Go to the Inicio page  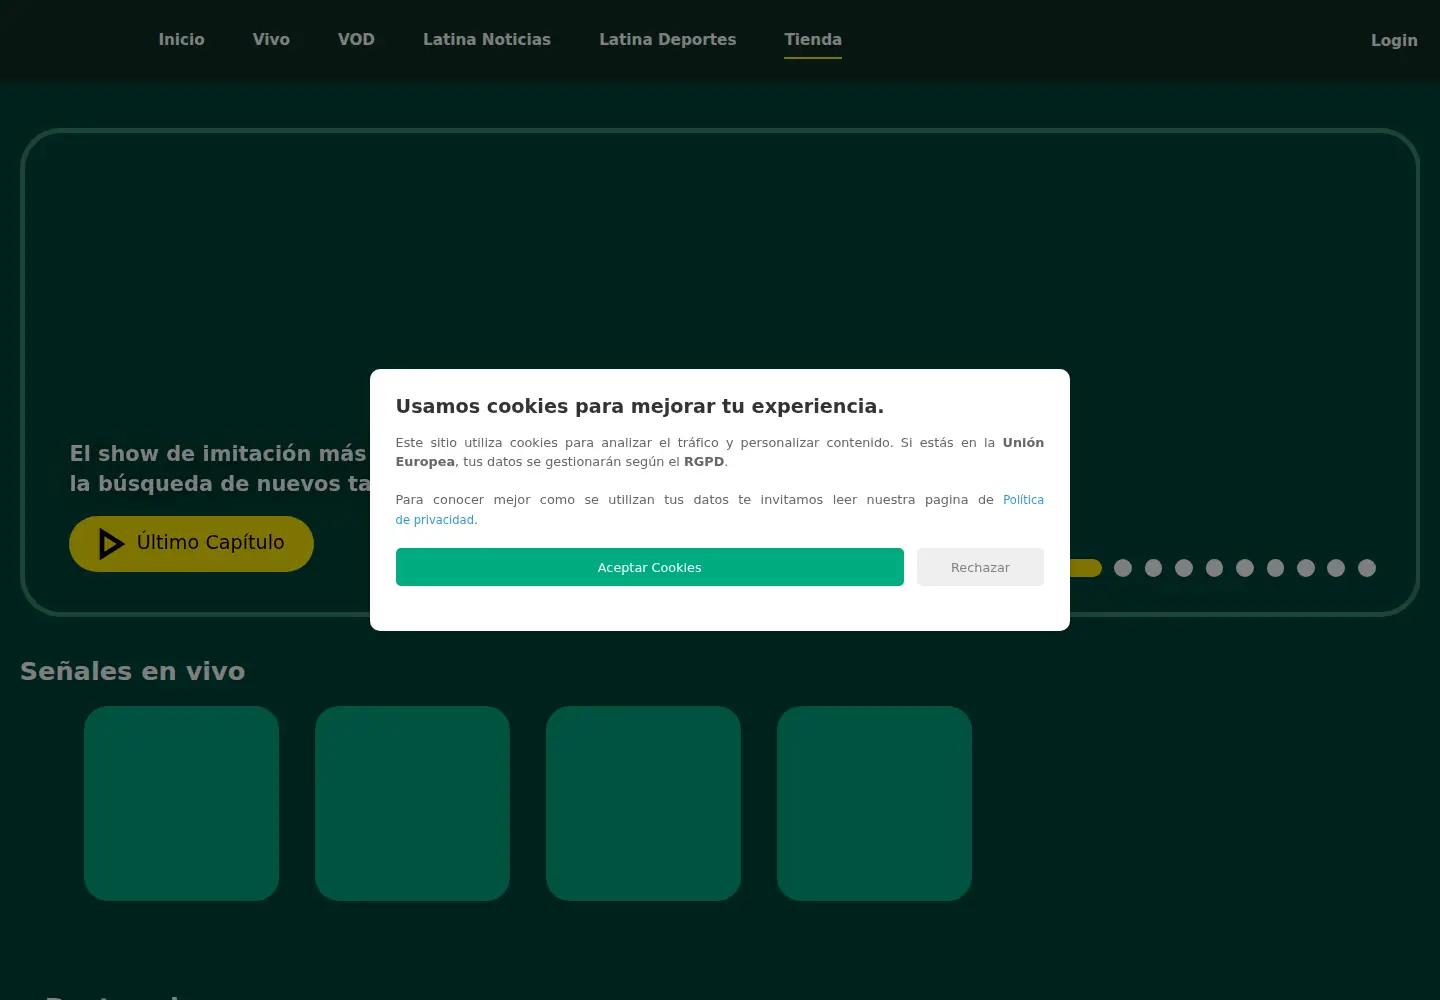[x=181, y=40]
